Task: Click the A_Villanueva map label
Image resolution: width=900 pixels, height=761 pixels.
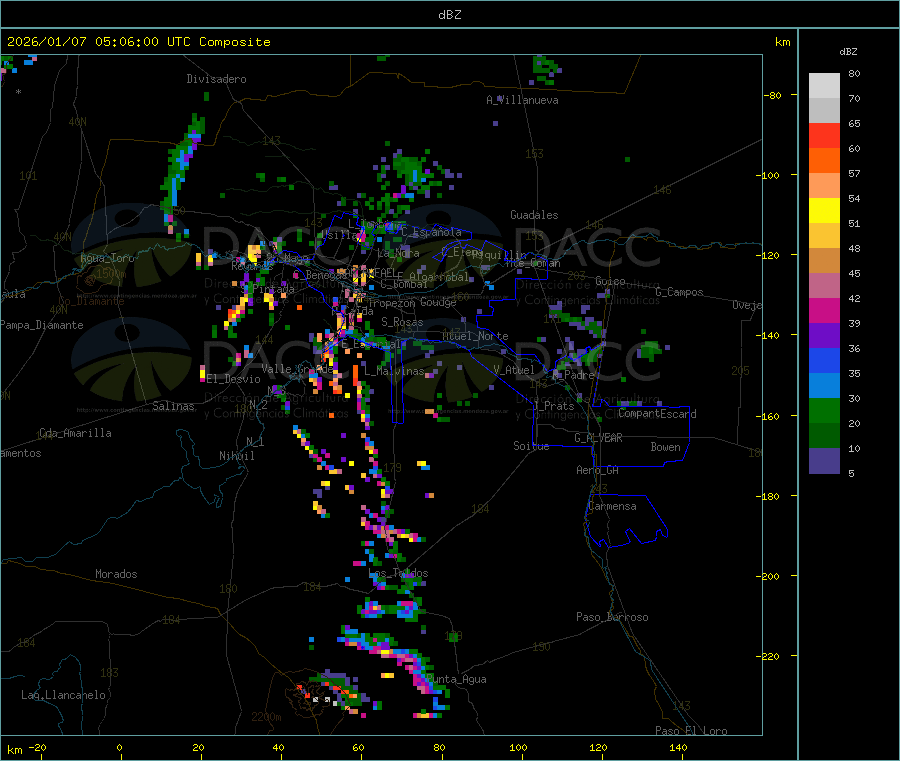Action: pyautogui.click(x=522, y=100)
